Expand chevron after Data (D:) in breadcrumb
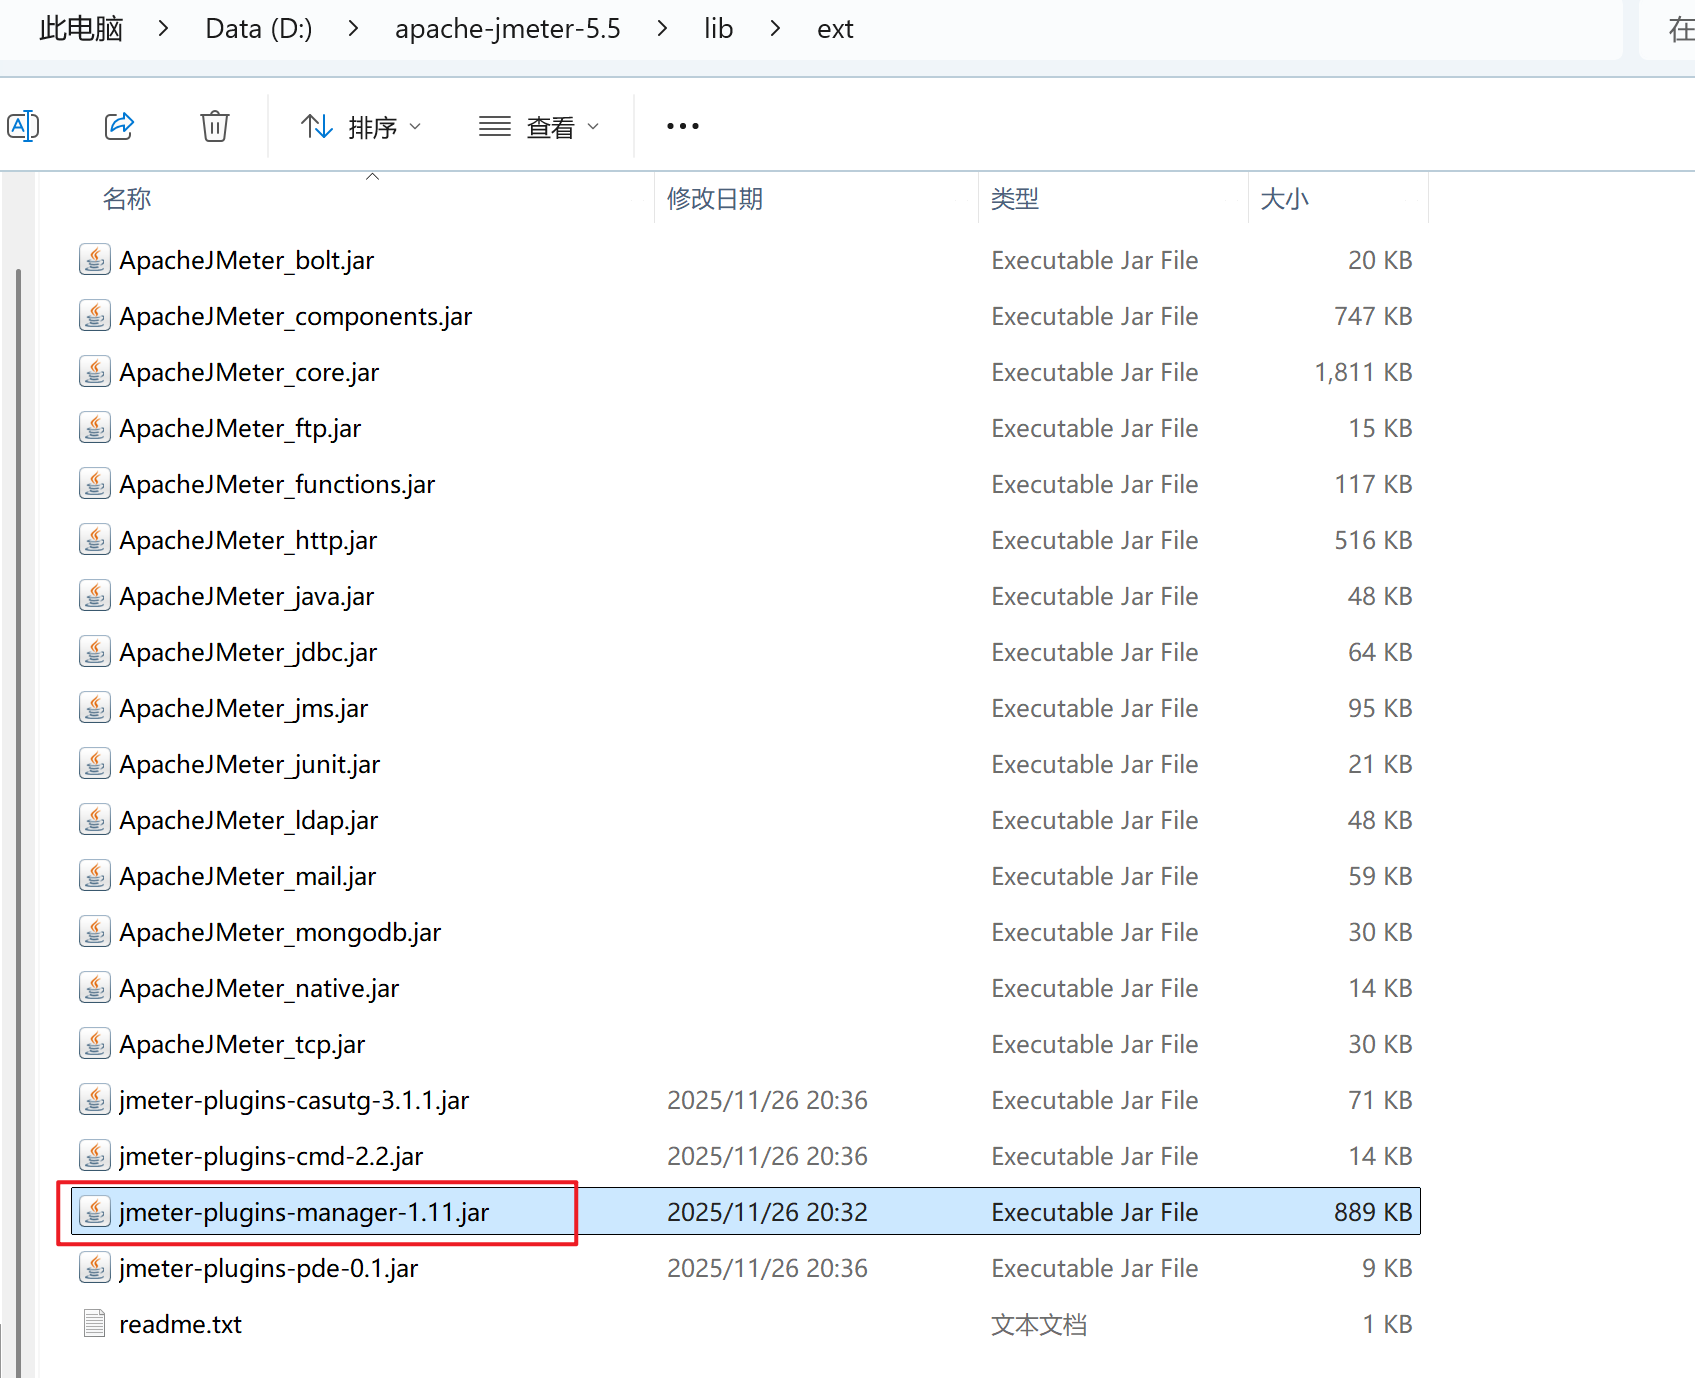The image size is (1695, 1378). (353, 28)
